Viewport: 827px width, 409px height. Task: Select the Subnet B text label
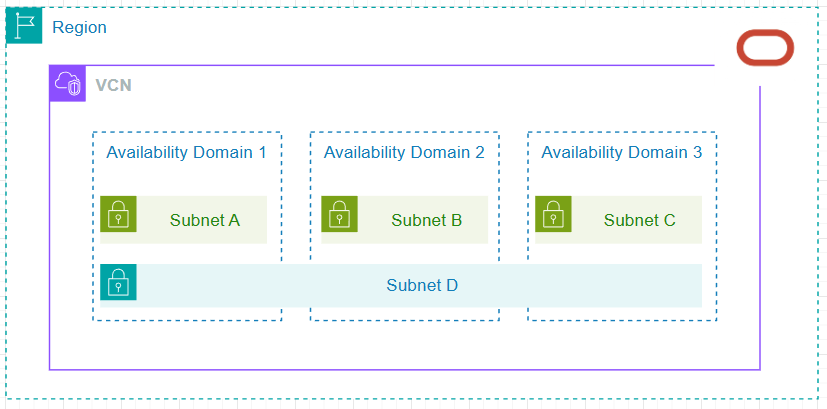(x=426, y=220)
